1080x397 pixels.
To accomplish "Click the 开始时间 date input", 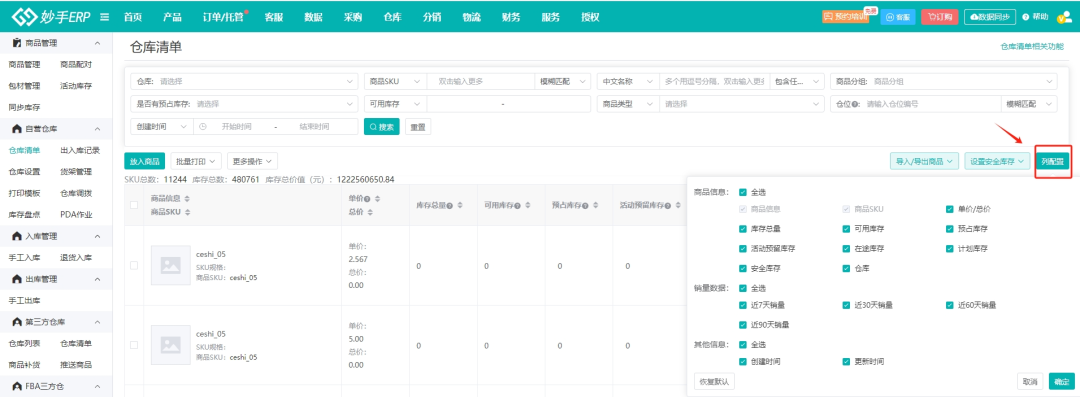I will [x=236, y=127].
